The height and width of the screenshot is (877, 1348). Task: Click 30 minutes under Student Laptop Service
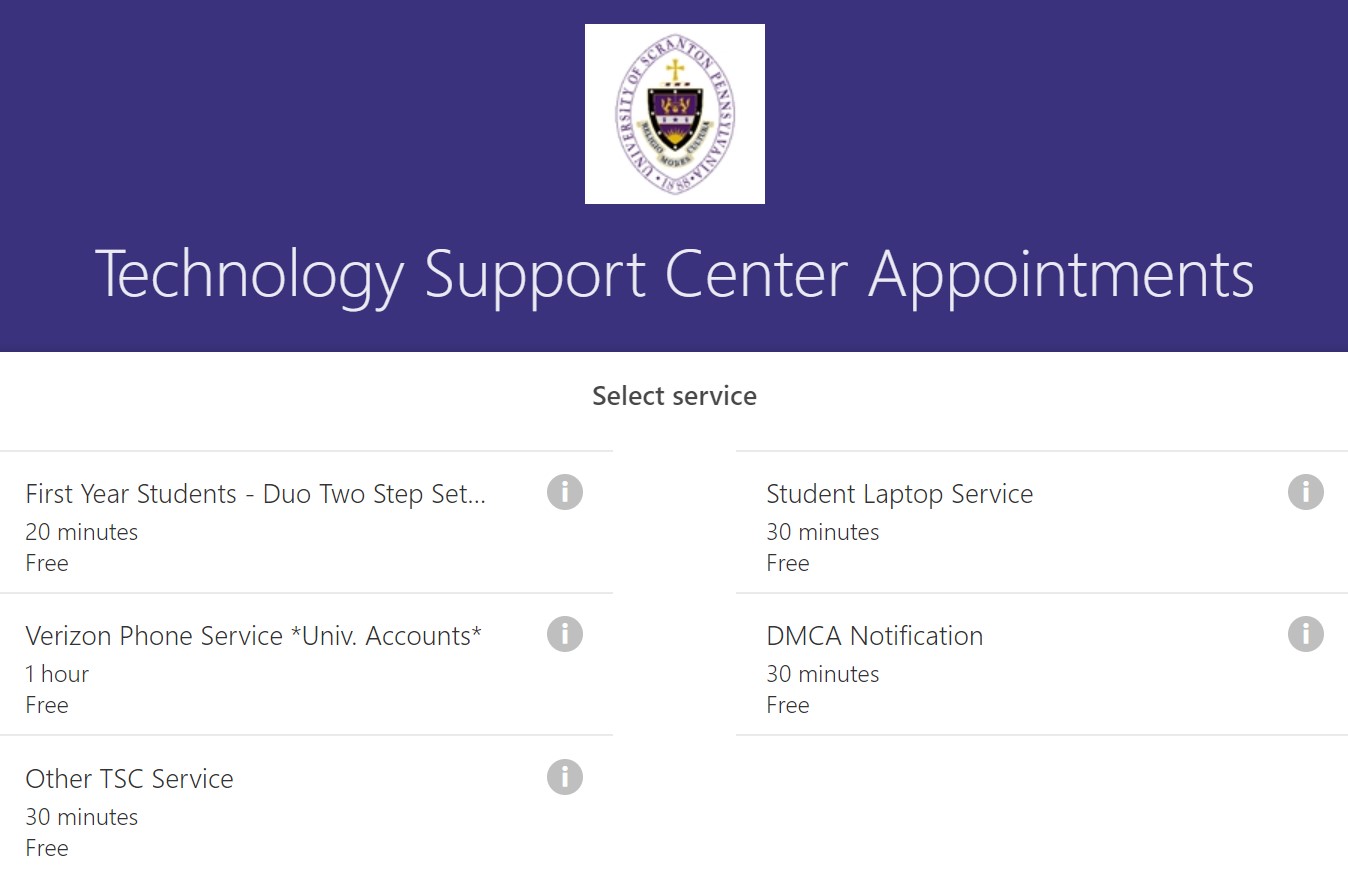823,532
